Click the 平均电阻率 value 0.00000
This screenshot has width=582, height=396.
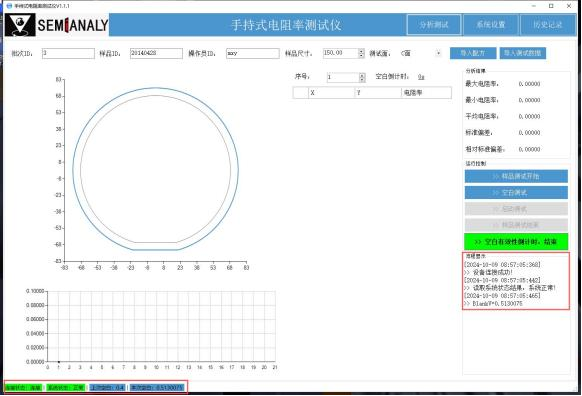tap(529, 117)
